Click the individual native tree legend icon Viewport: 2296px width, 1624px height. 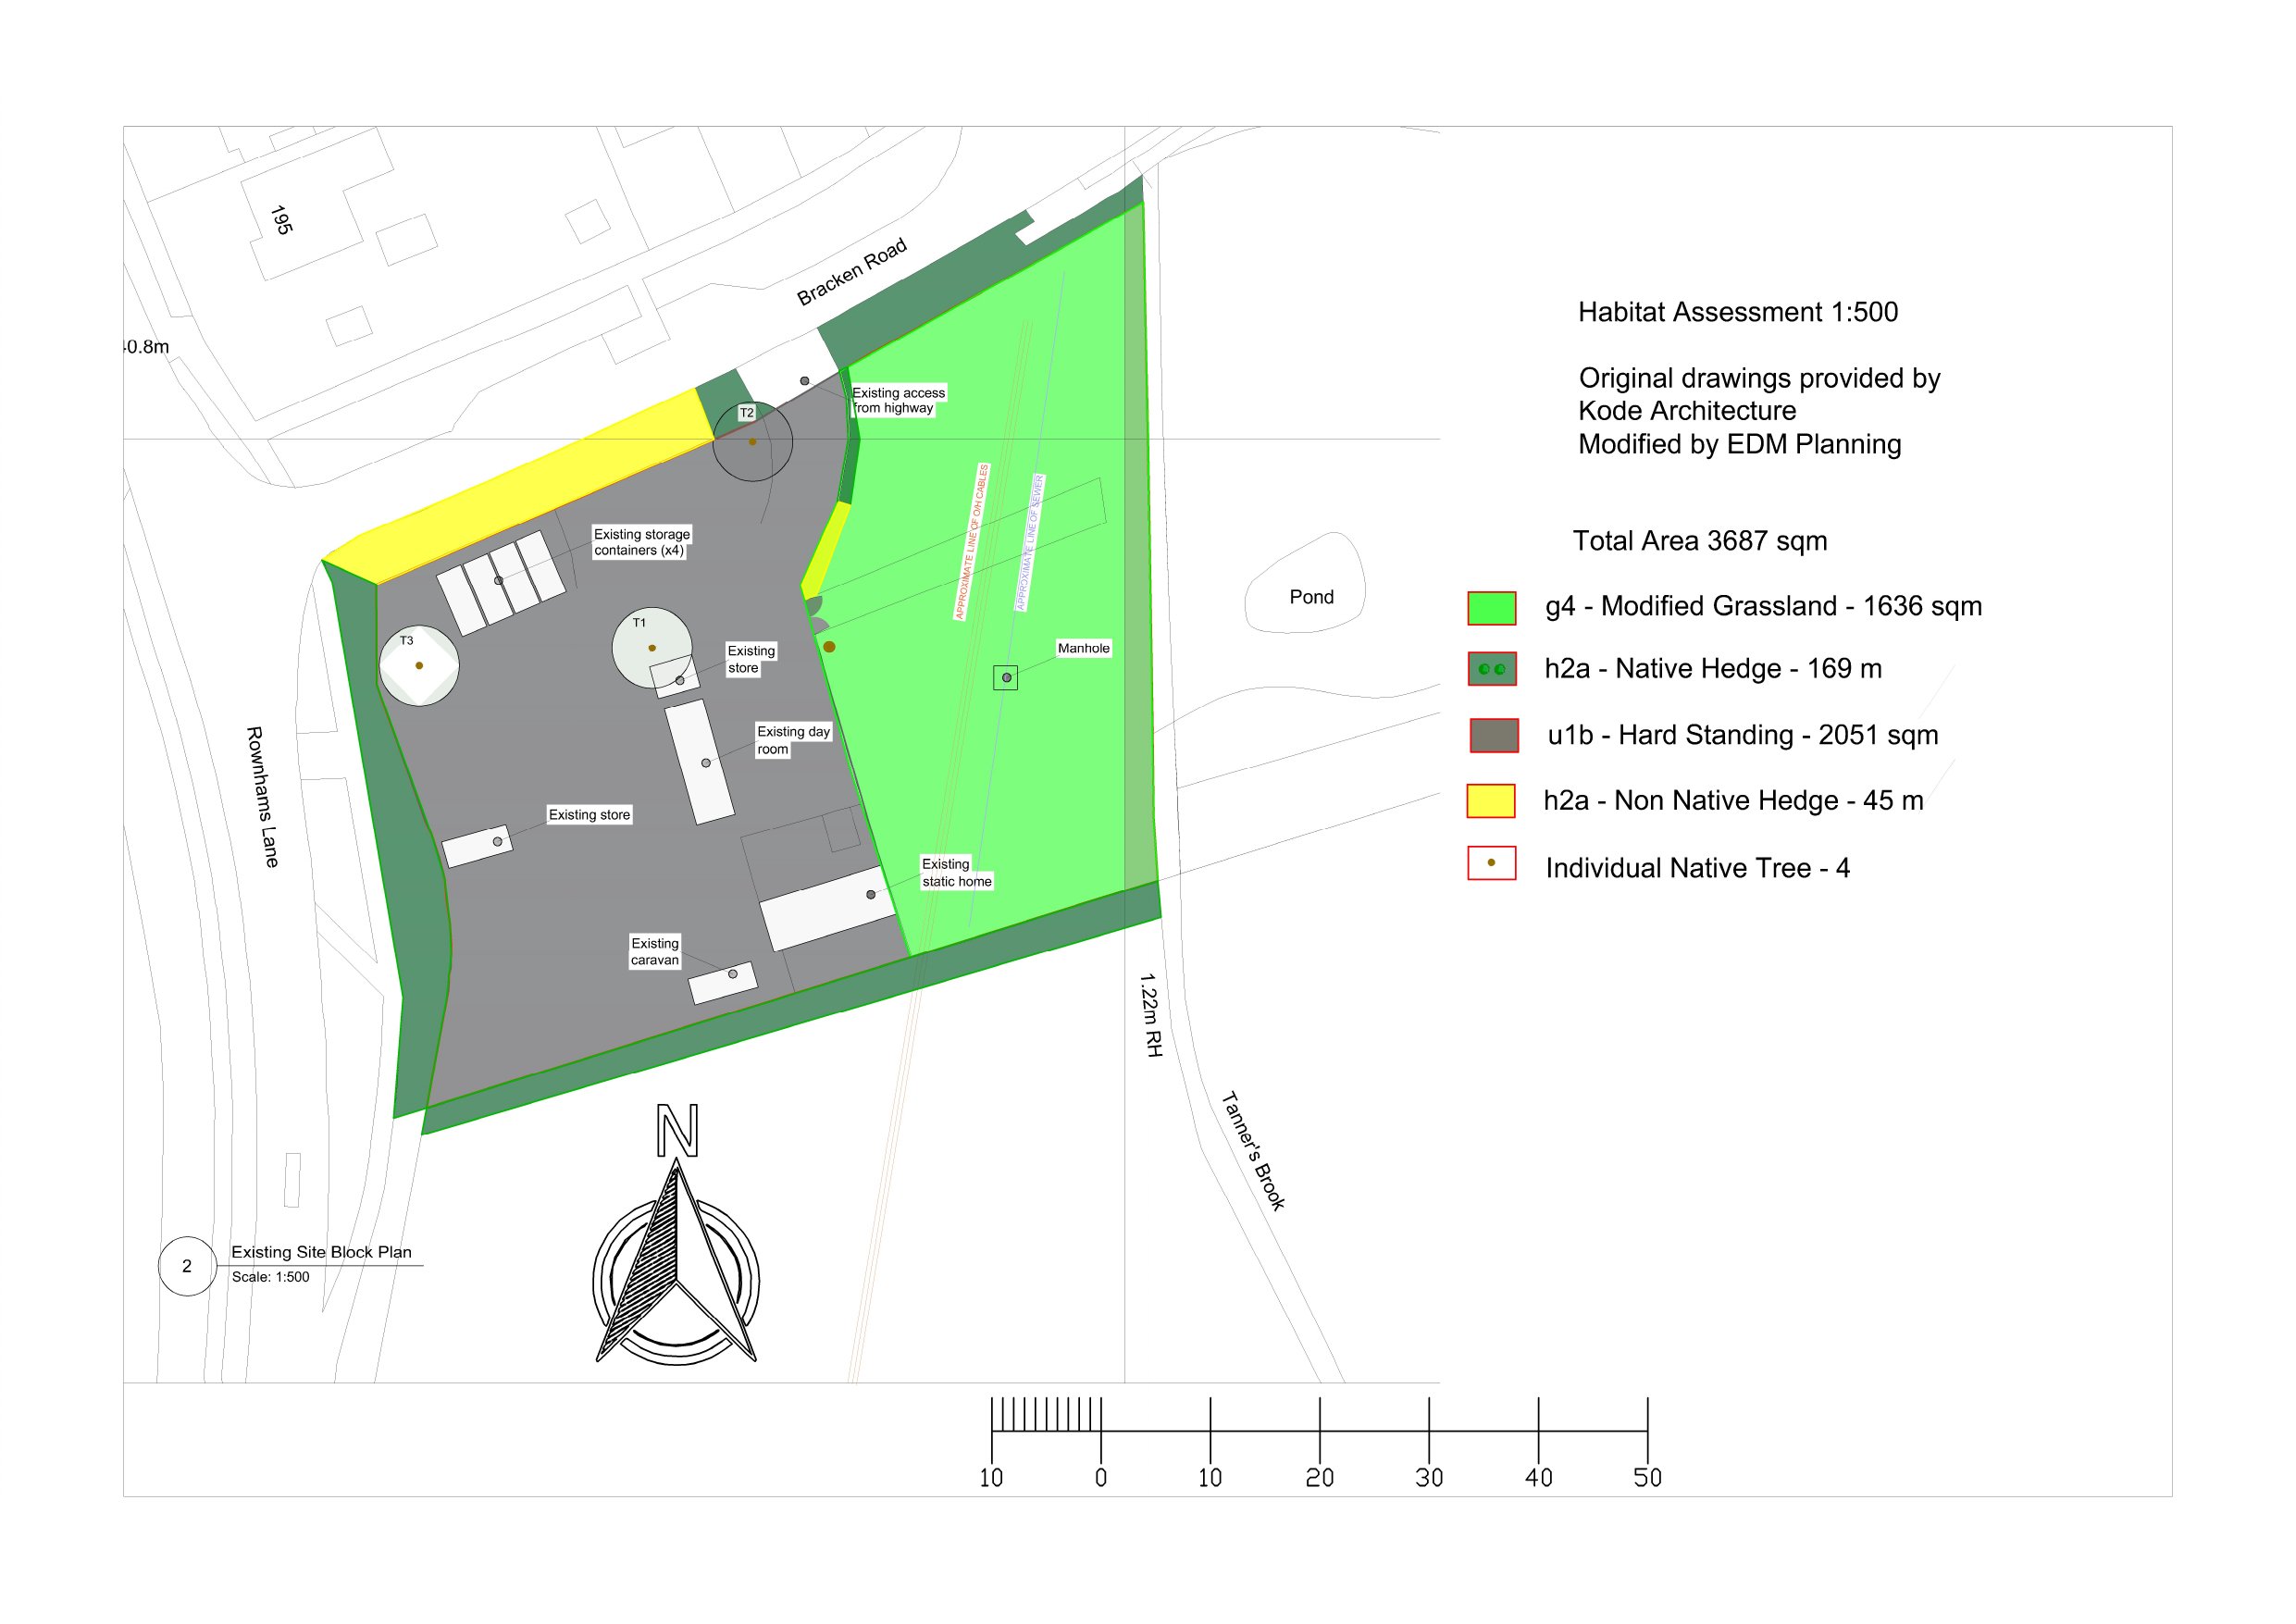point(1491,863)
